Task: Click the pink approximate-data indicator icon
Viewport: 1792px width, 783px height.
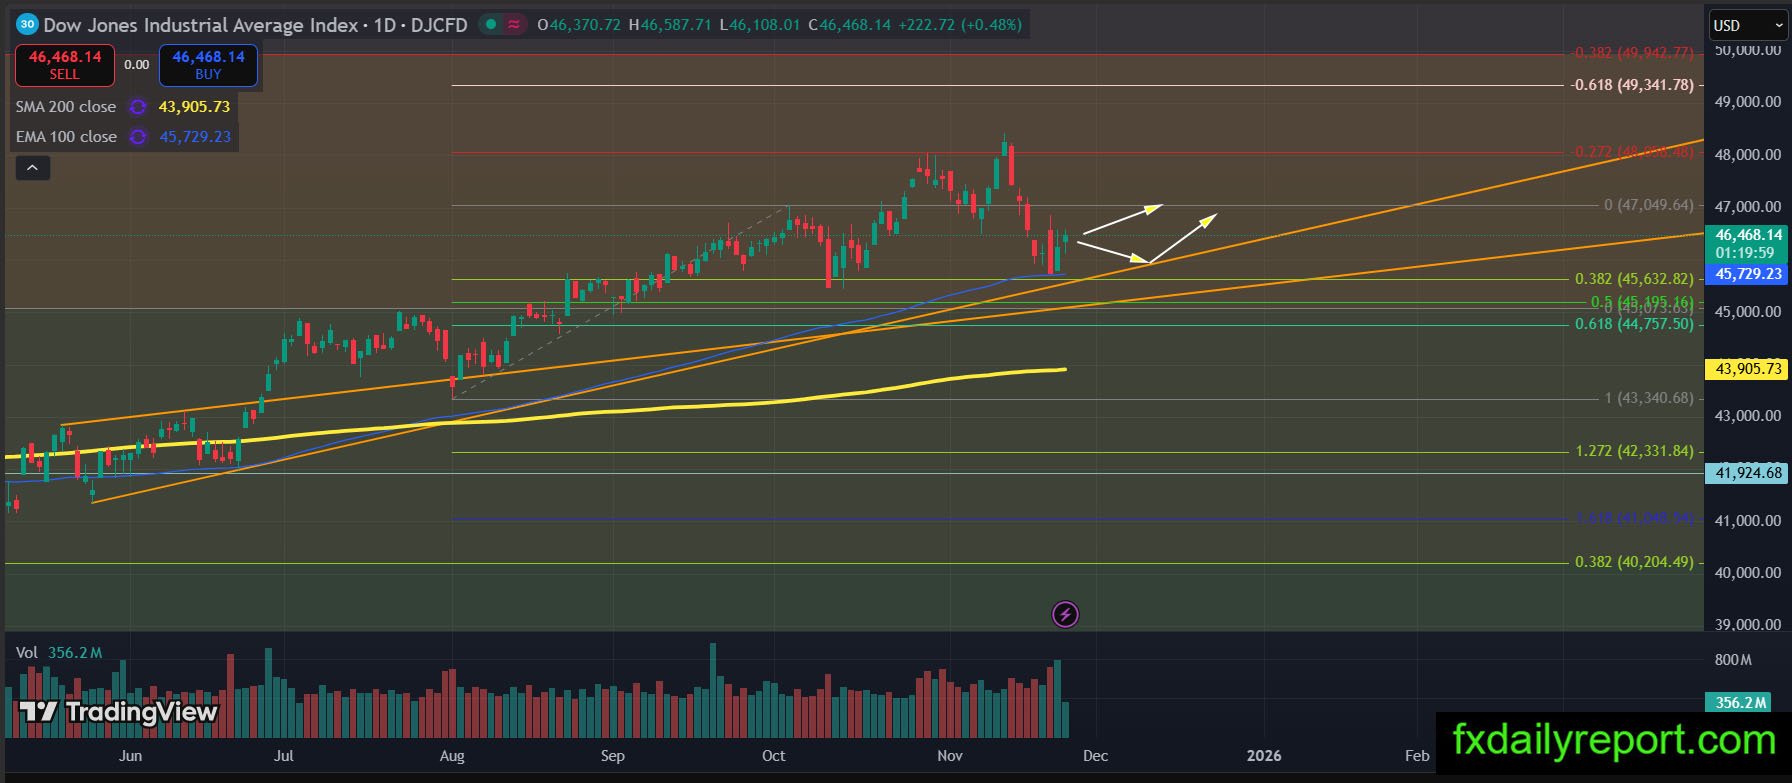Action: tap(514, 25)
